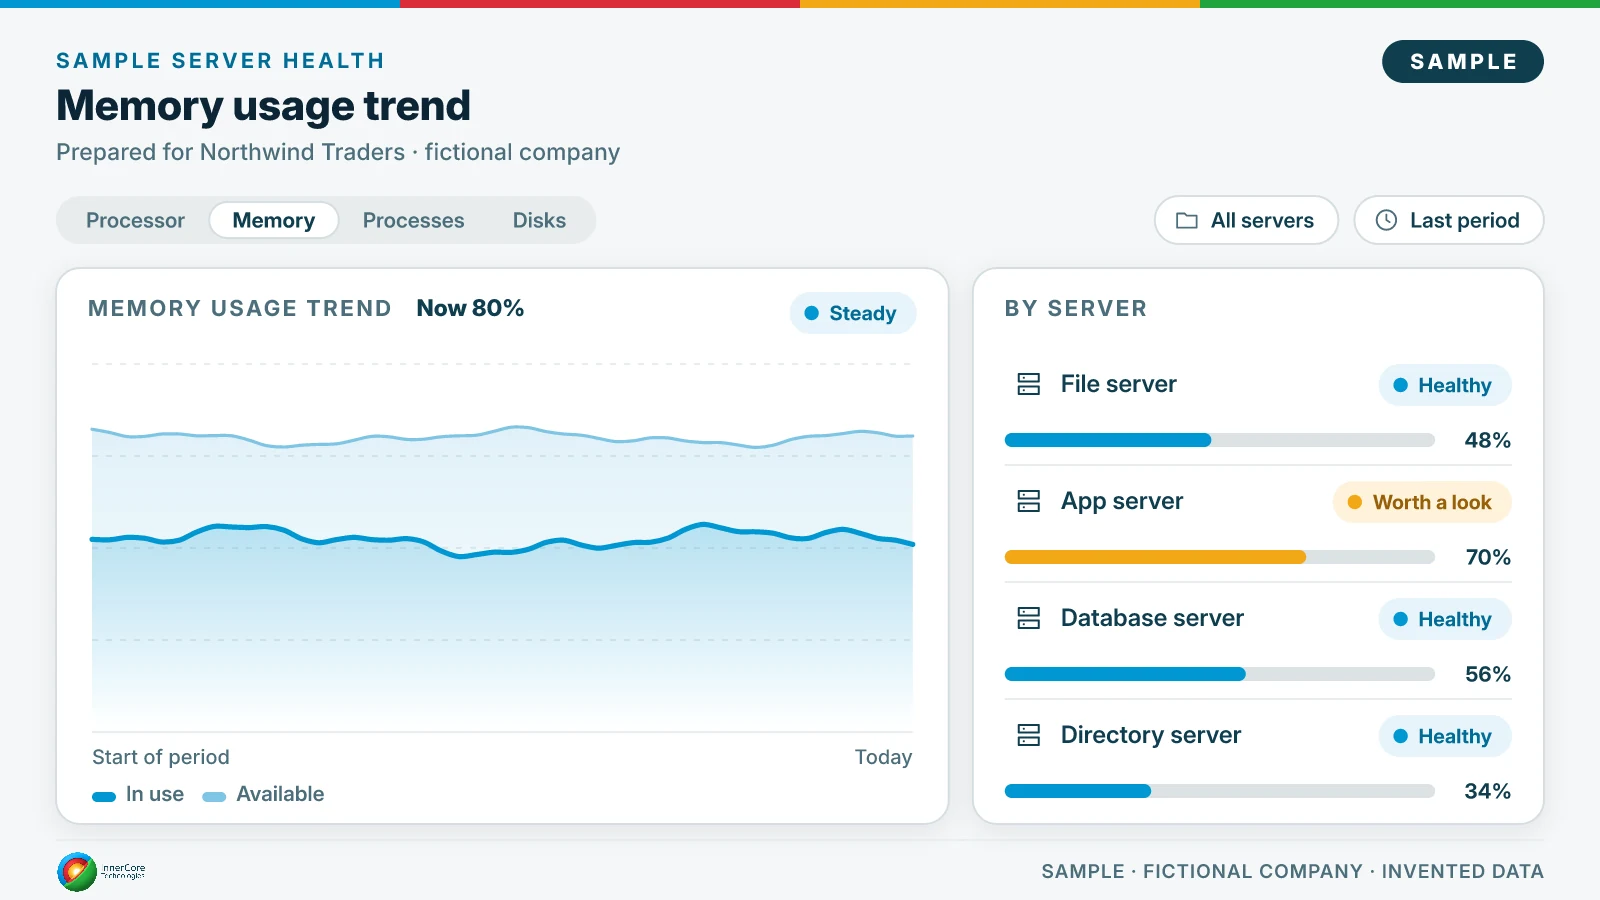
Task: Open the Processes tab
Action: tap(413, 220)
